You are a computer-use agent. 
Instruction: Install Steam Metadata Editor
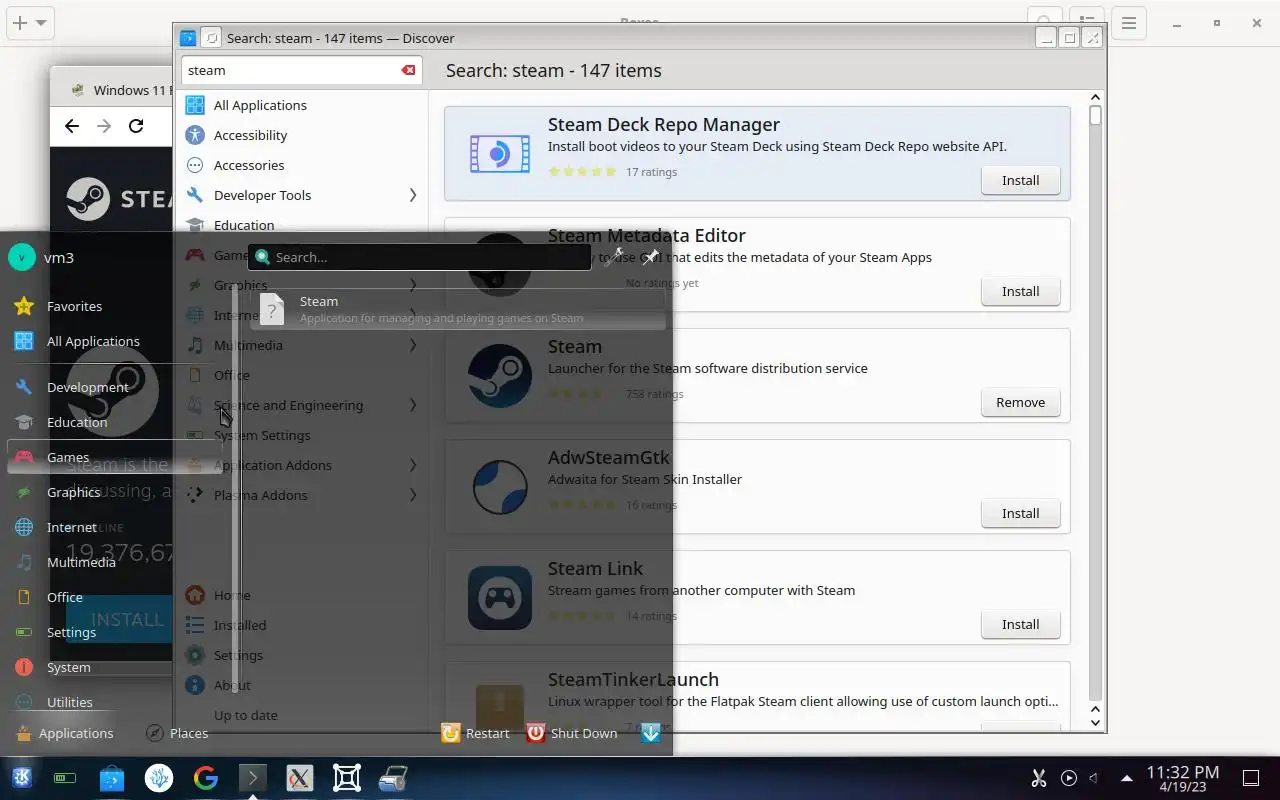1020,291
